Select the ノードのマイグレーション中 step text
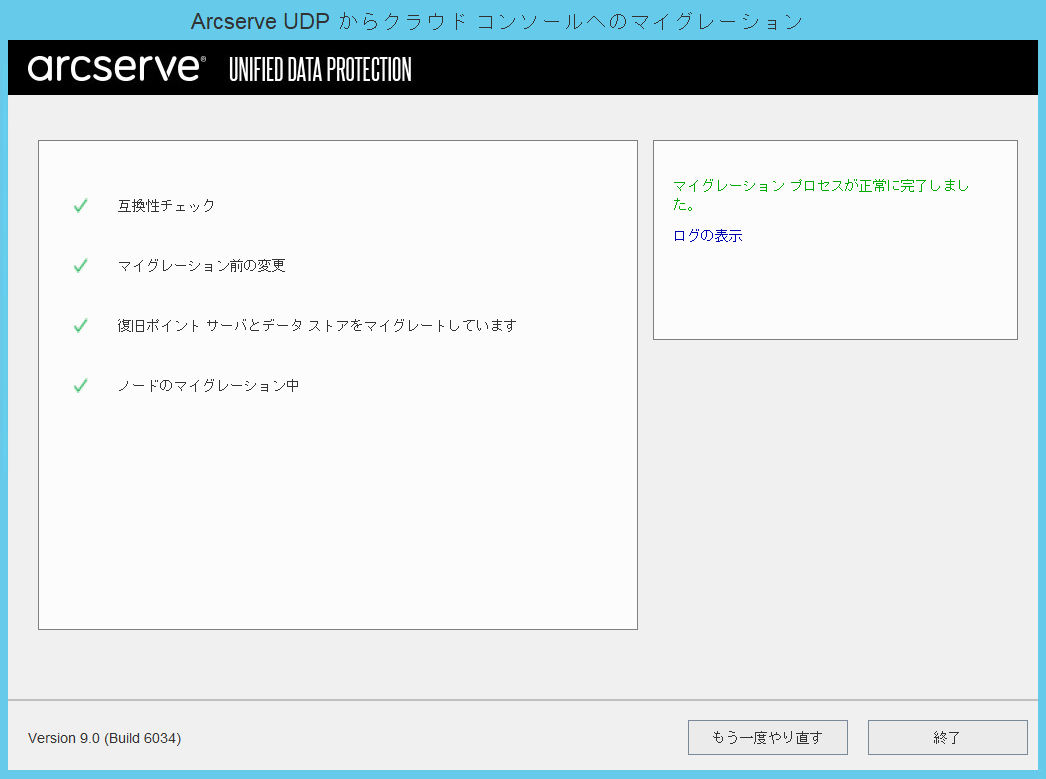 (x=208, y=385)
